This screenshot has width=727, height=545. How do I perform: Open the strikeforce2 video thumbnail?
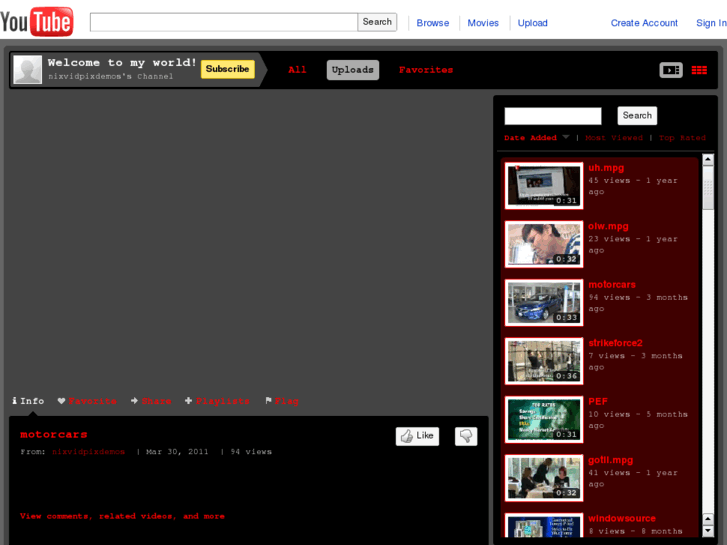[544, 361]
